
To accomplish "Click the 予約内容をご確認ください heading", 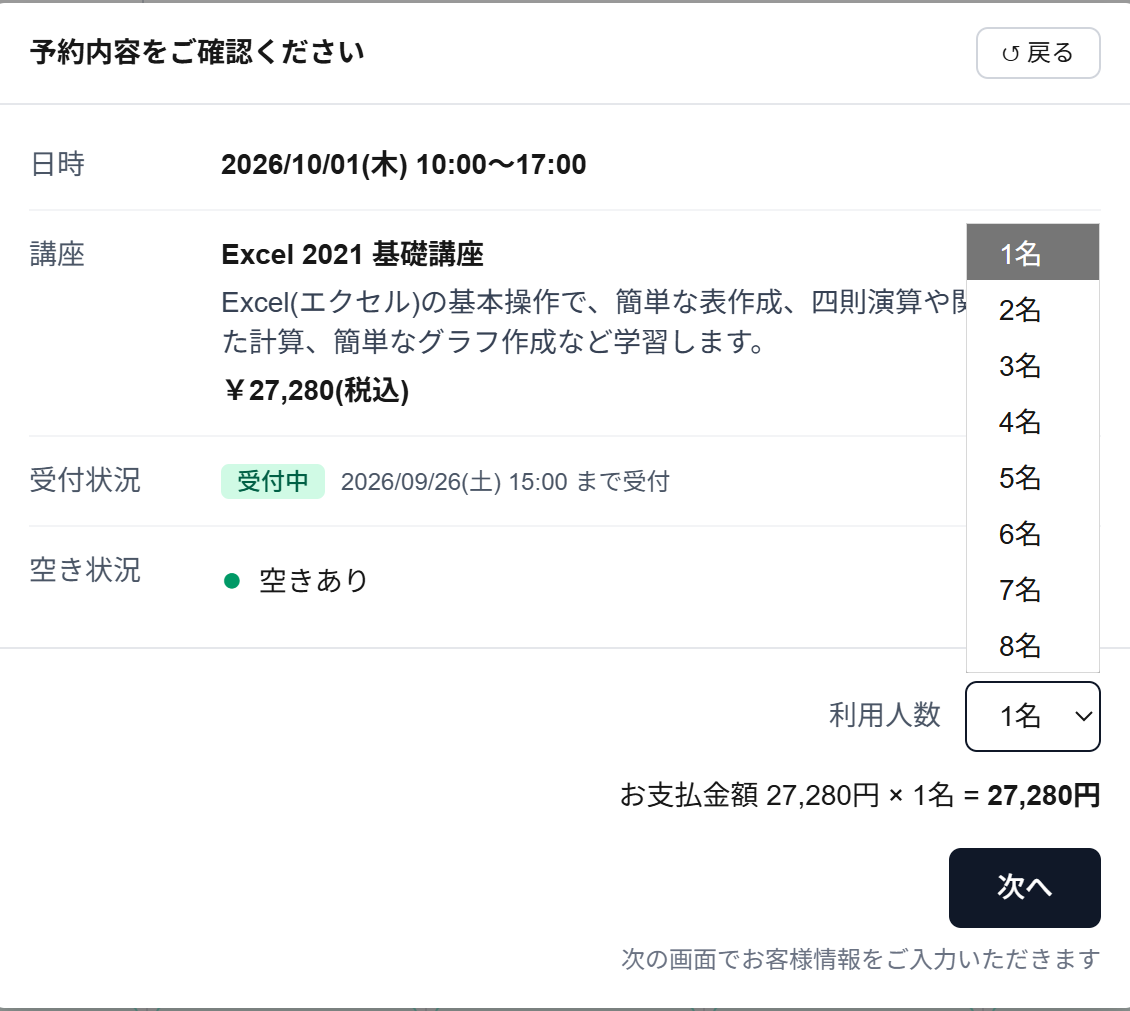I will [x=197, y=52].
